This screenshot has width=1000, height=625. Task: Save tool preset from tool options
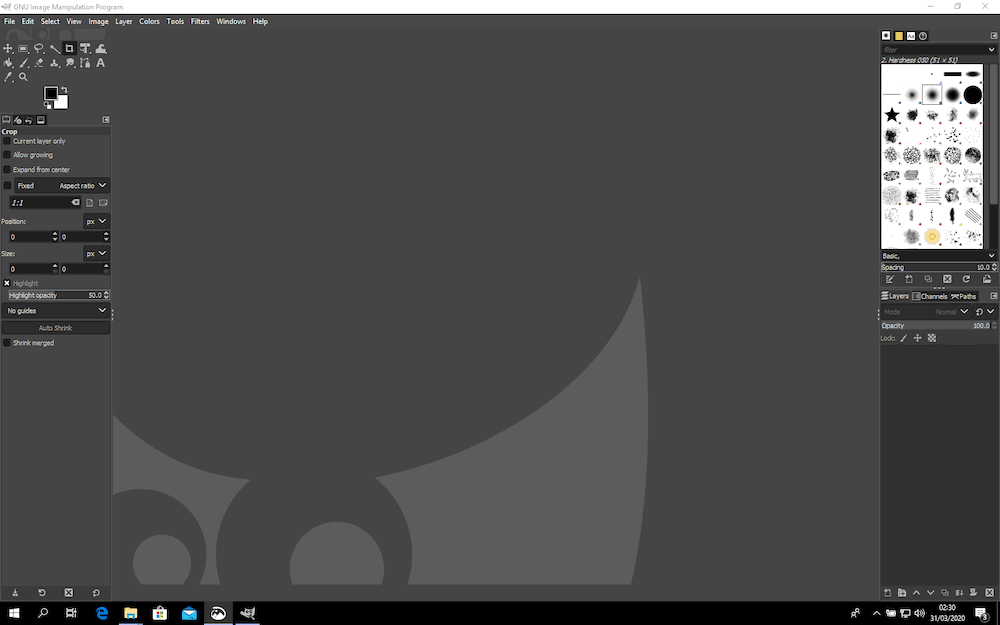15,592
